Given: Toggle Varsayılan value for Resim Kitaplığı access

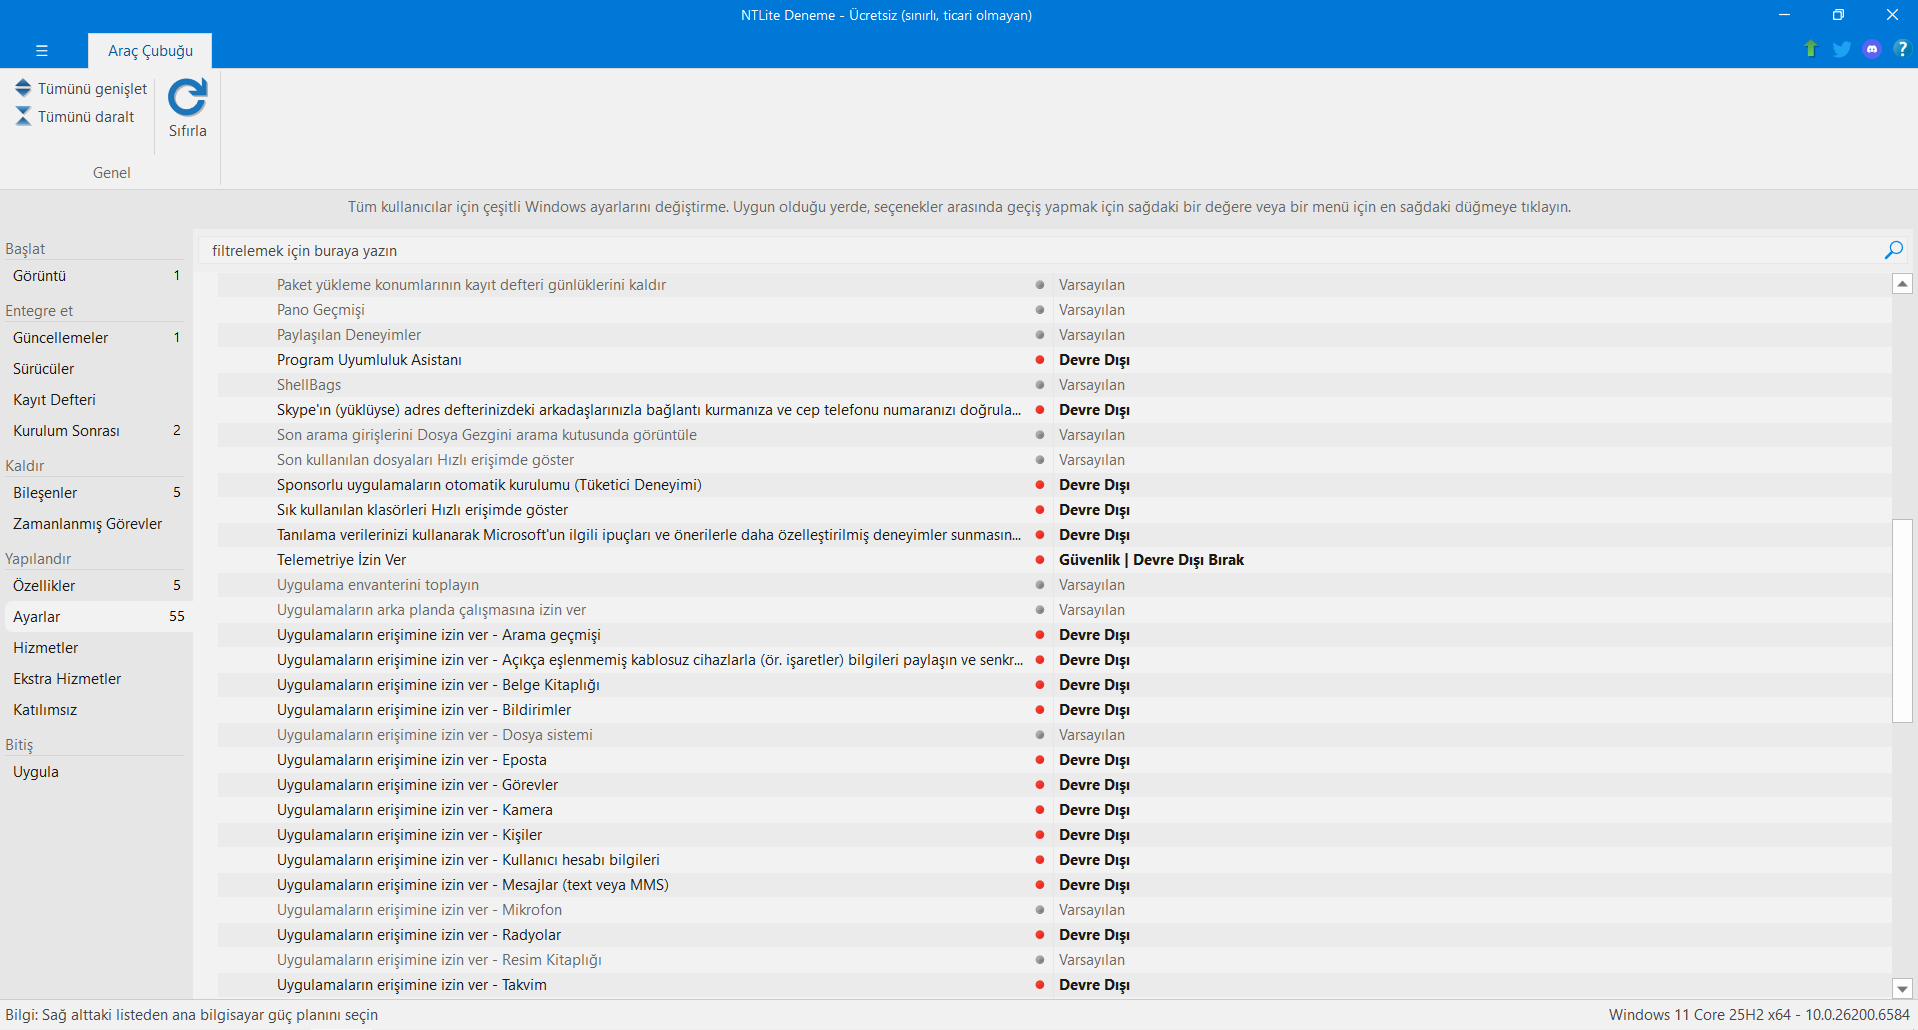Looking at the screenshot, I should pyautogui.click(x=1092, y=960).
